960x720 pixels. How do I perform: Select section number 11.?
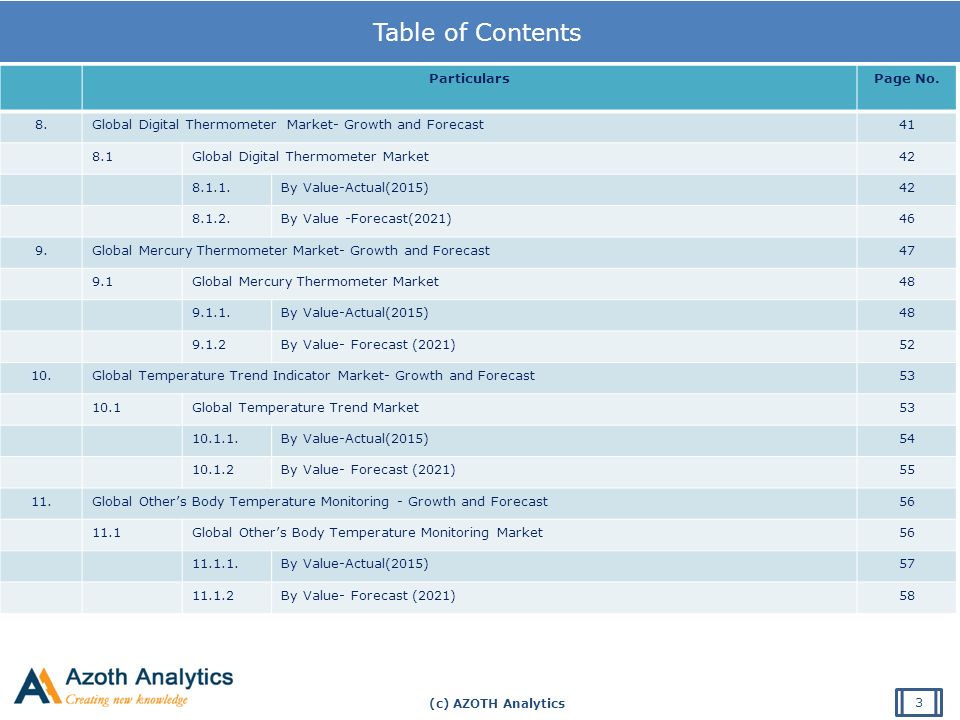tap(41, 502)
